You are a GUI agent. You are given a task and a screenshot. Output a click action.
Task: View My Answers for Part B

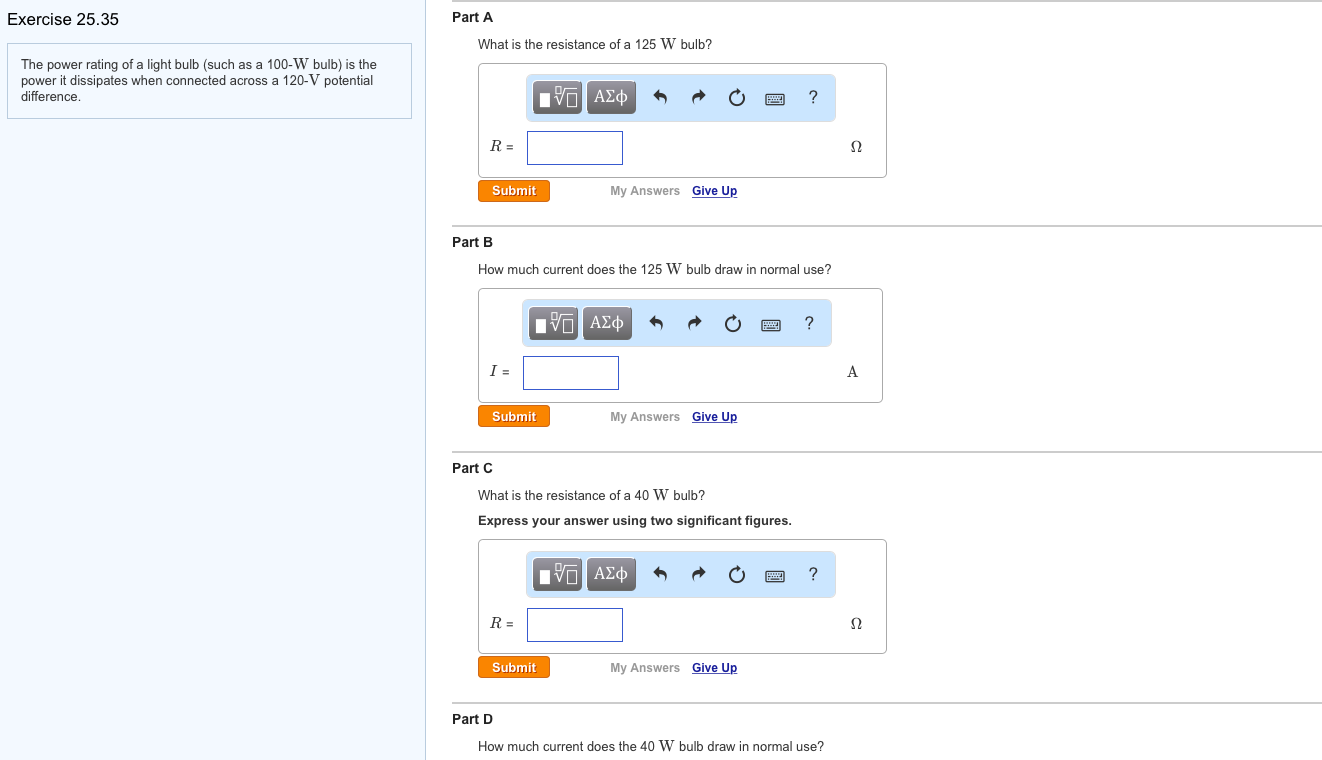click(644, 417)
